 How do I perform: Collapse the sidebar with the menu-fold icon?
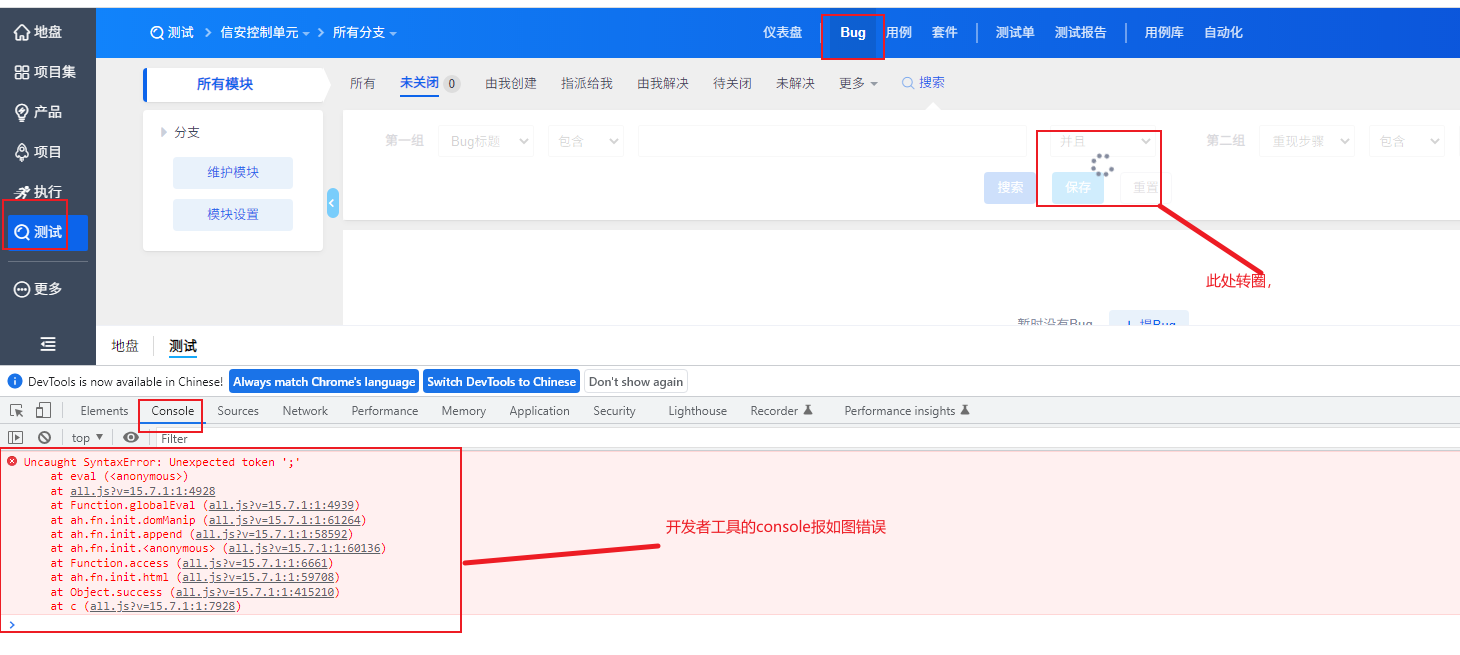[x=48, y=344]
